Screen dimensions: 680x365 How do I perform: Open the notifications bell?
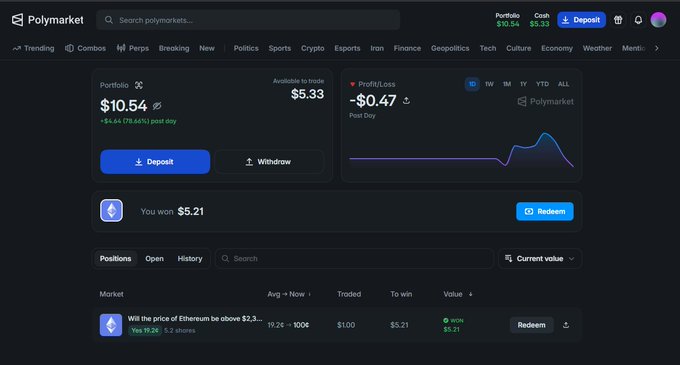coord(638,20)
